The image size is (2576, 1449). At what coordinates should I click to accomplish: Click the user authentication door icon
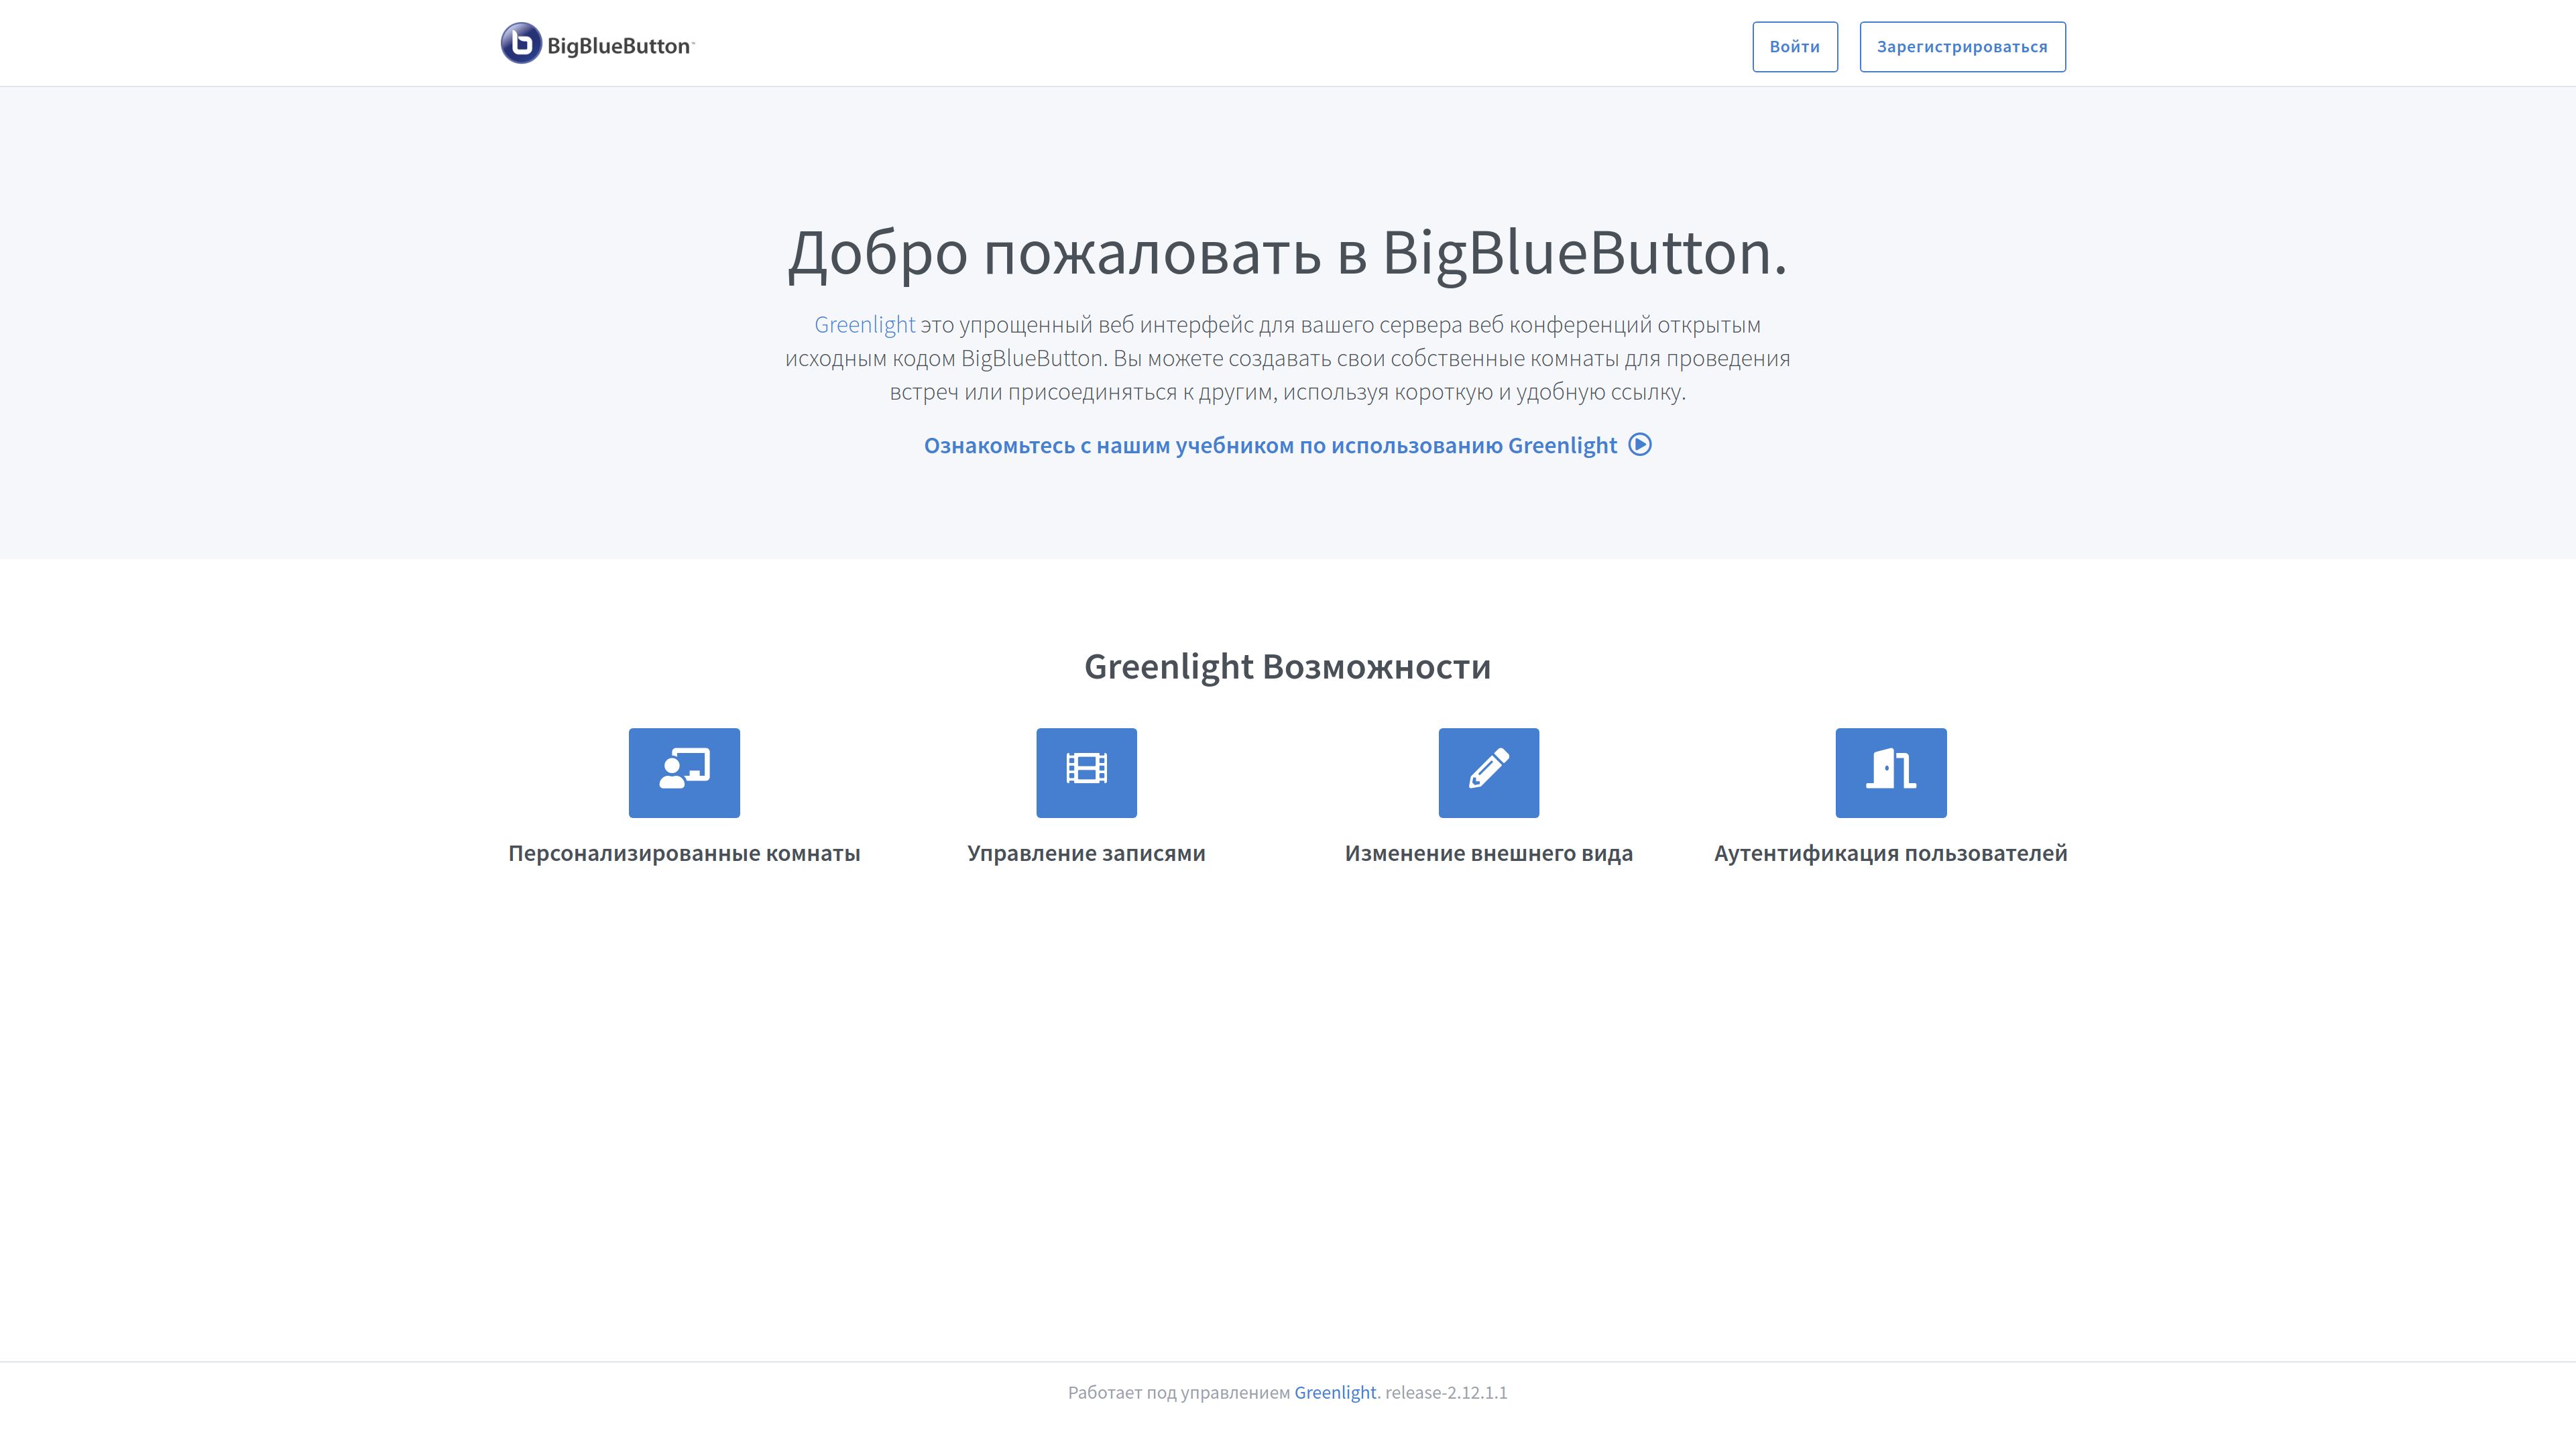1890,772
